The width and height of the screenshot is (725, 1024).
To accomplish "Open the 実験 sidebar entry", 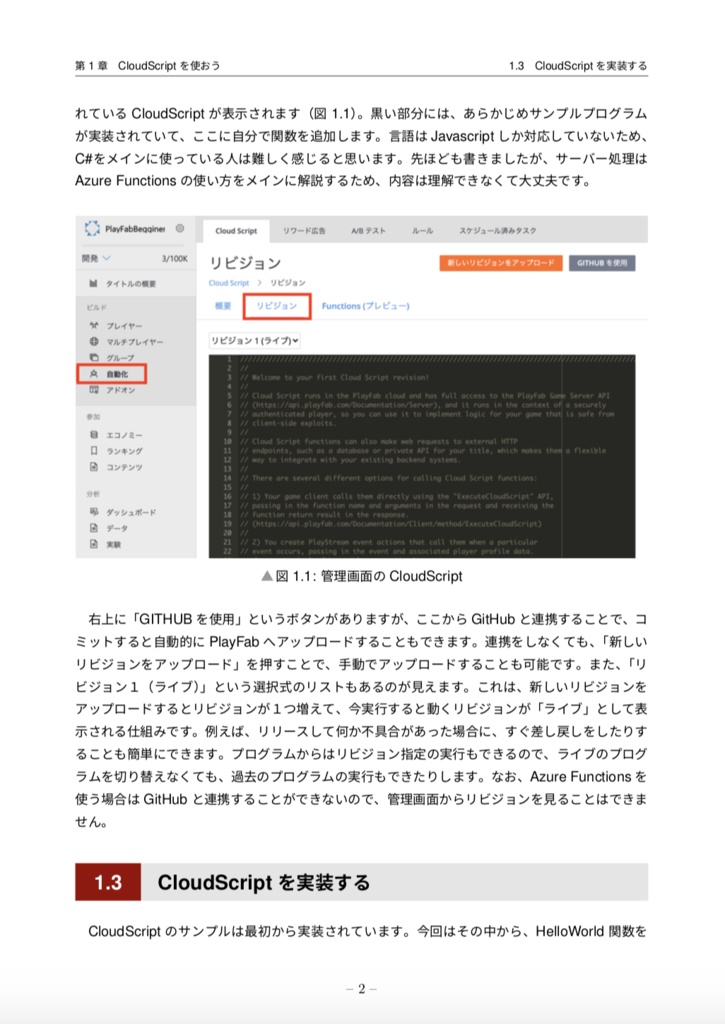I will tap(114, 545).
